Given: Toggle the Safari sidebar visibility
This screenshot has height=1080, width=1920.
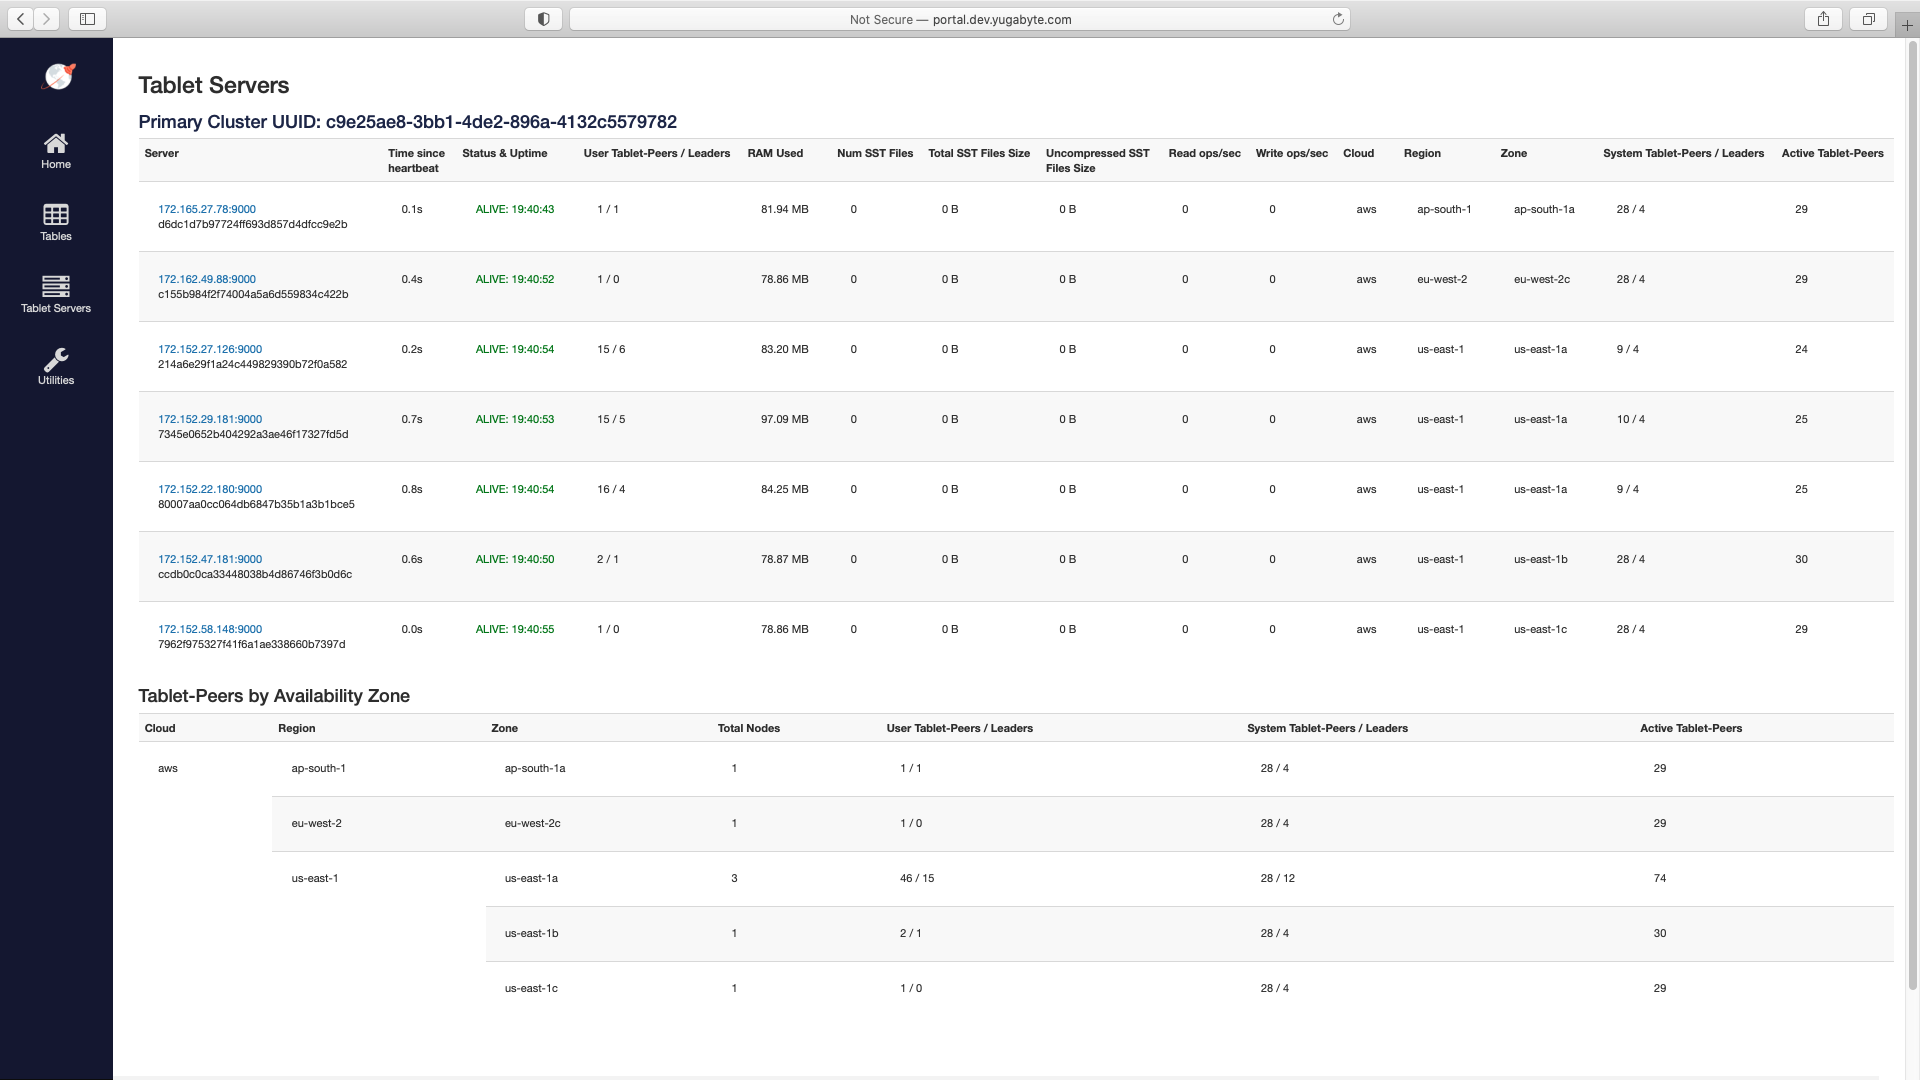Looking at the screenshot, I should click(x=87, y=18).
